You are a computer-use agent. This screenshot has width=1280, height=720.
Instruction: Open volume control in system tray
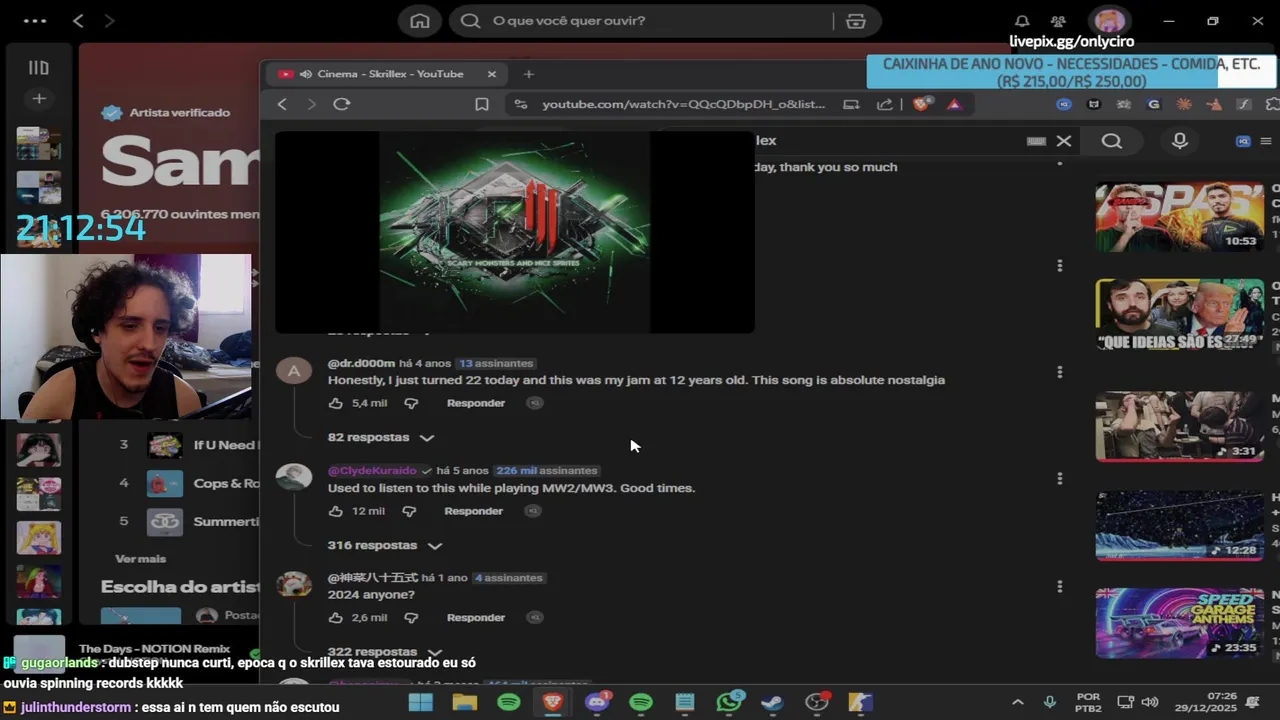pos(1150,702)
